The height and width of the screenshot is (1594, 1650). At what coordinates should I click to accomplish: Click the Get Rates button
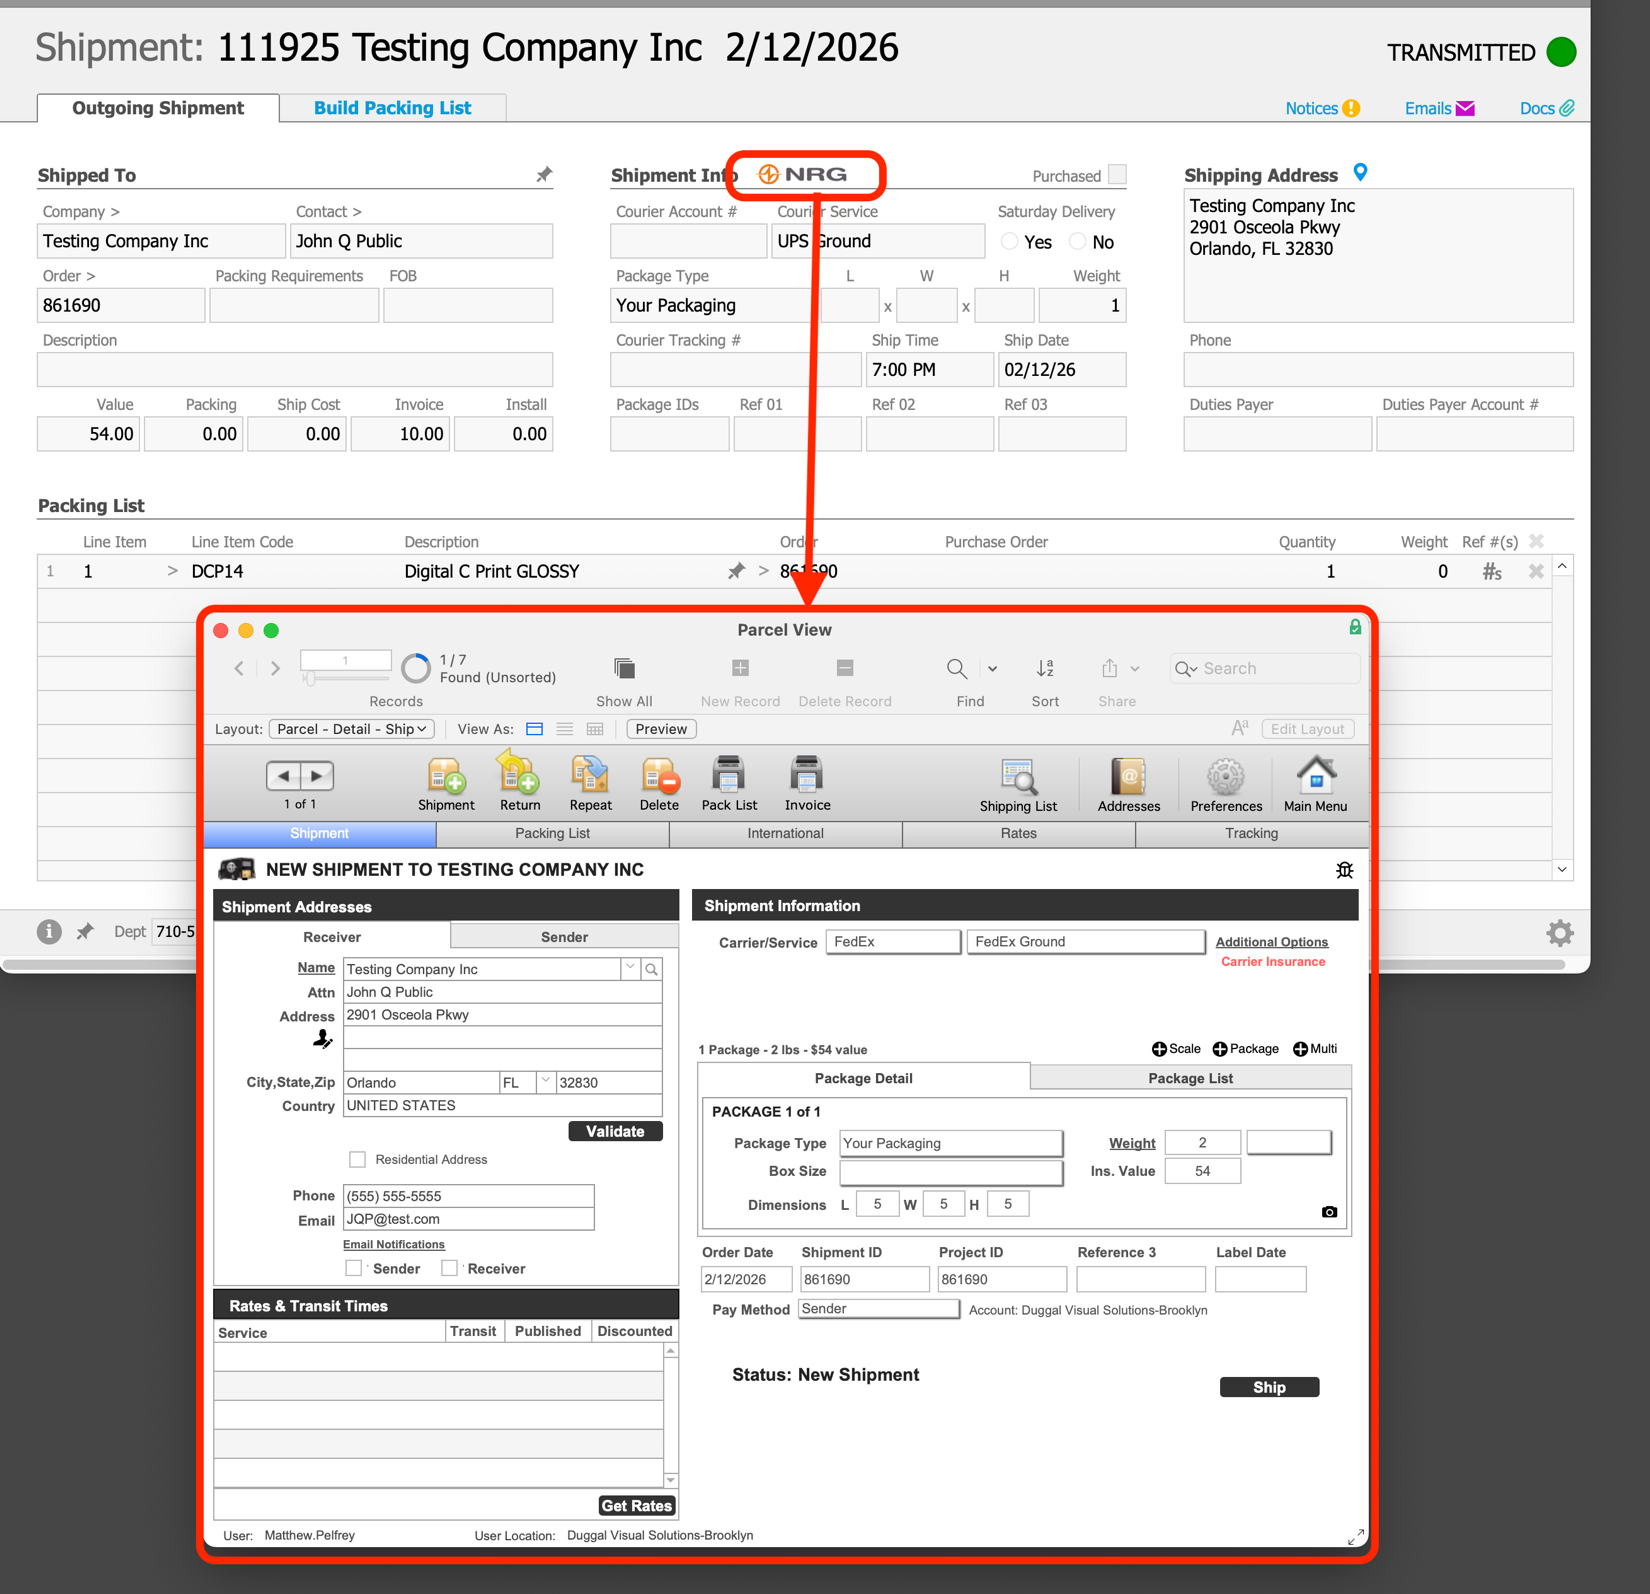(637, 1506)
